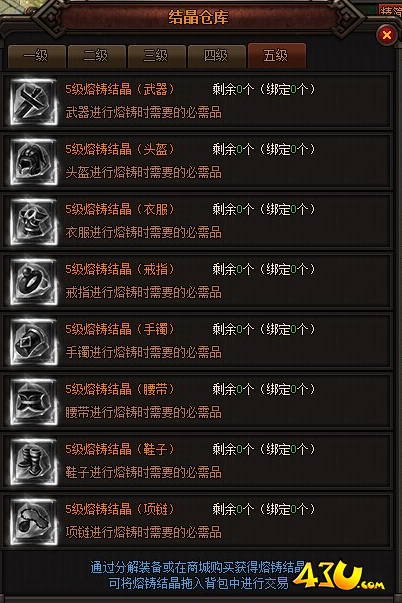Select the shoes (鞋子) crystal icon
The height and width of the screenshot is (603, 402).
[34, 462]
